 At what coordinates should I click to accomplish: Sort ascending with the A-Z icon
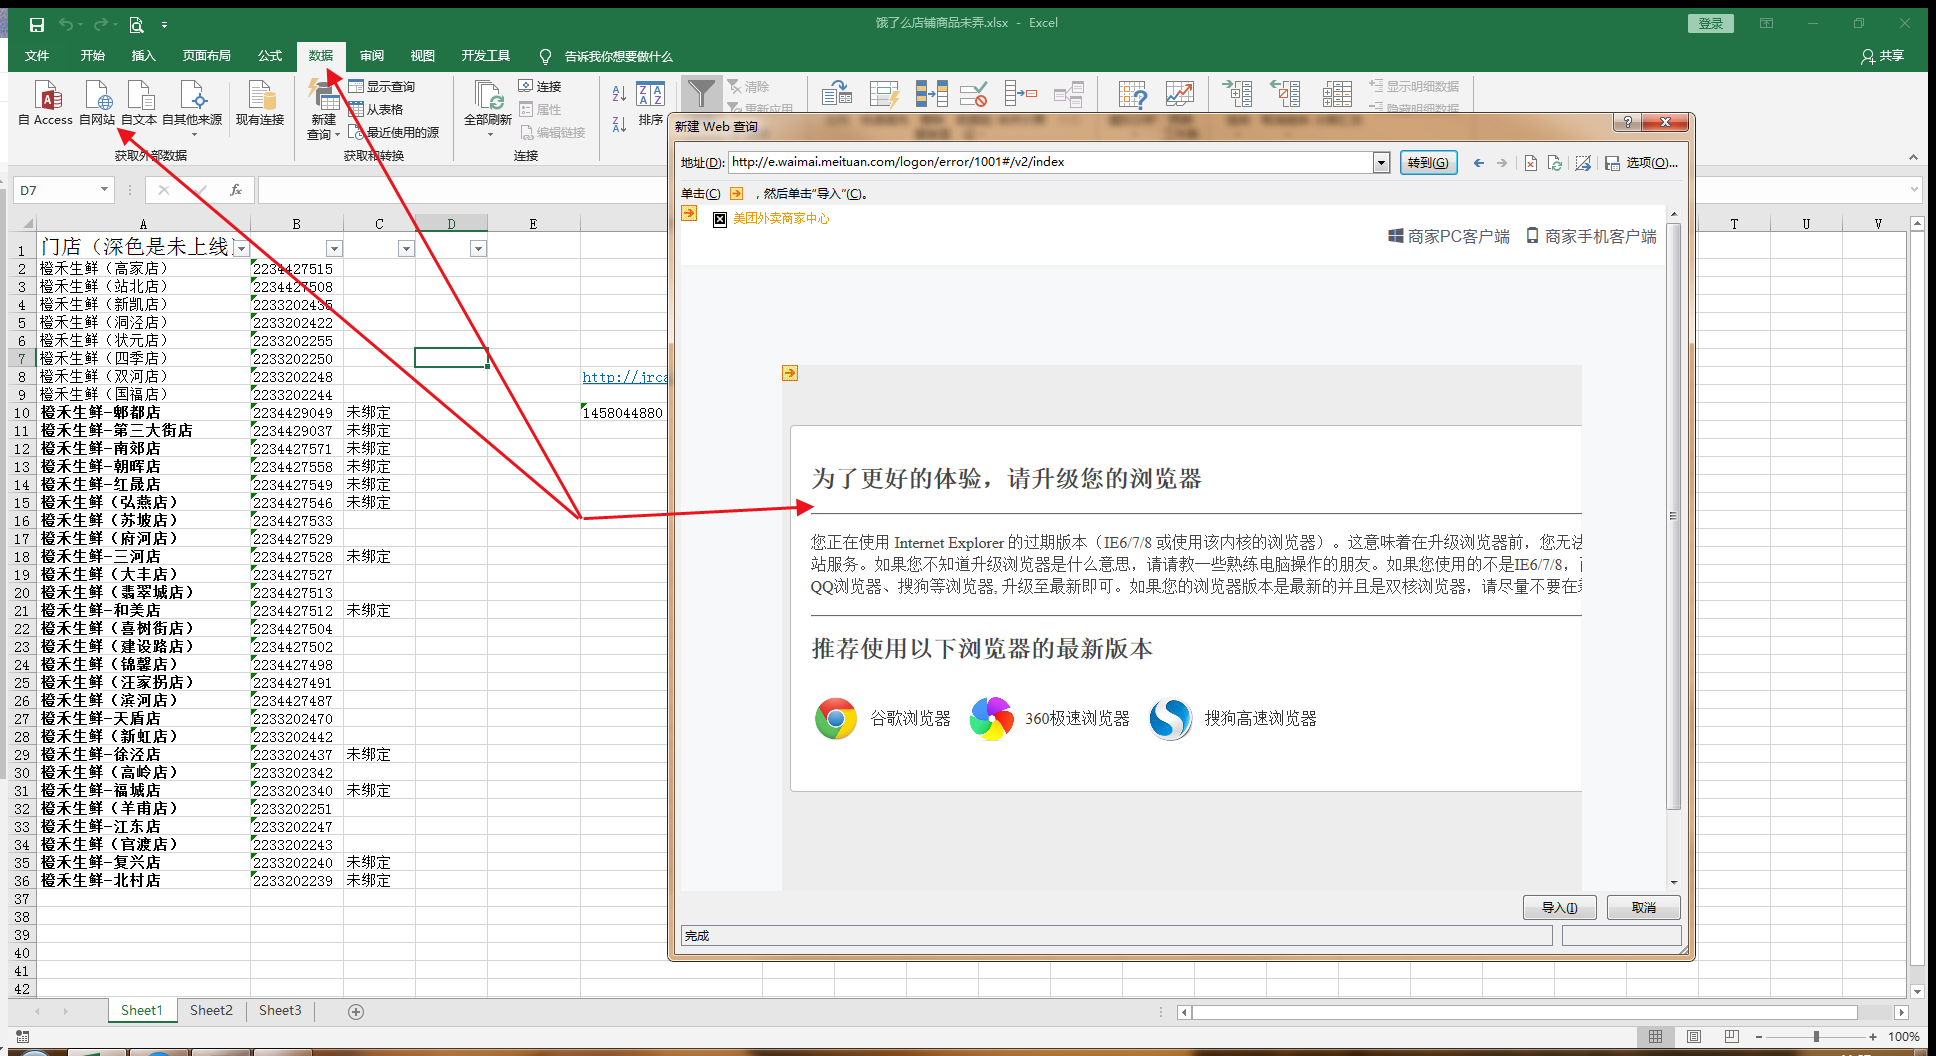pos(619,94)
